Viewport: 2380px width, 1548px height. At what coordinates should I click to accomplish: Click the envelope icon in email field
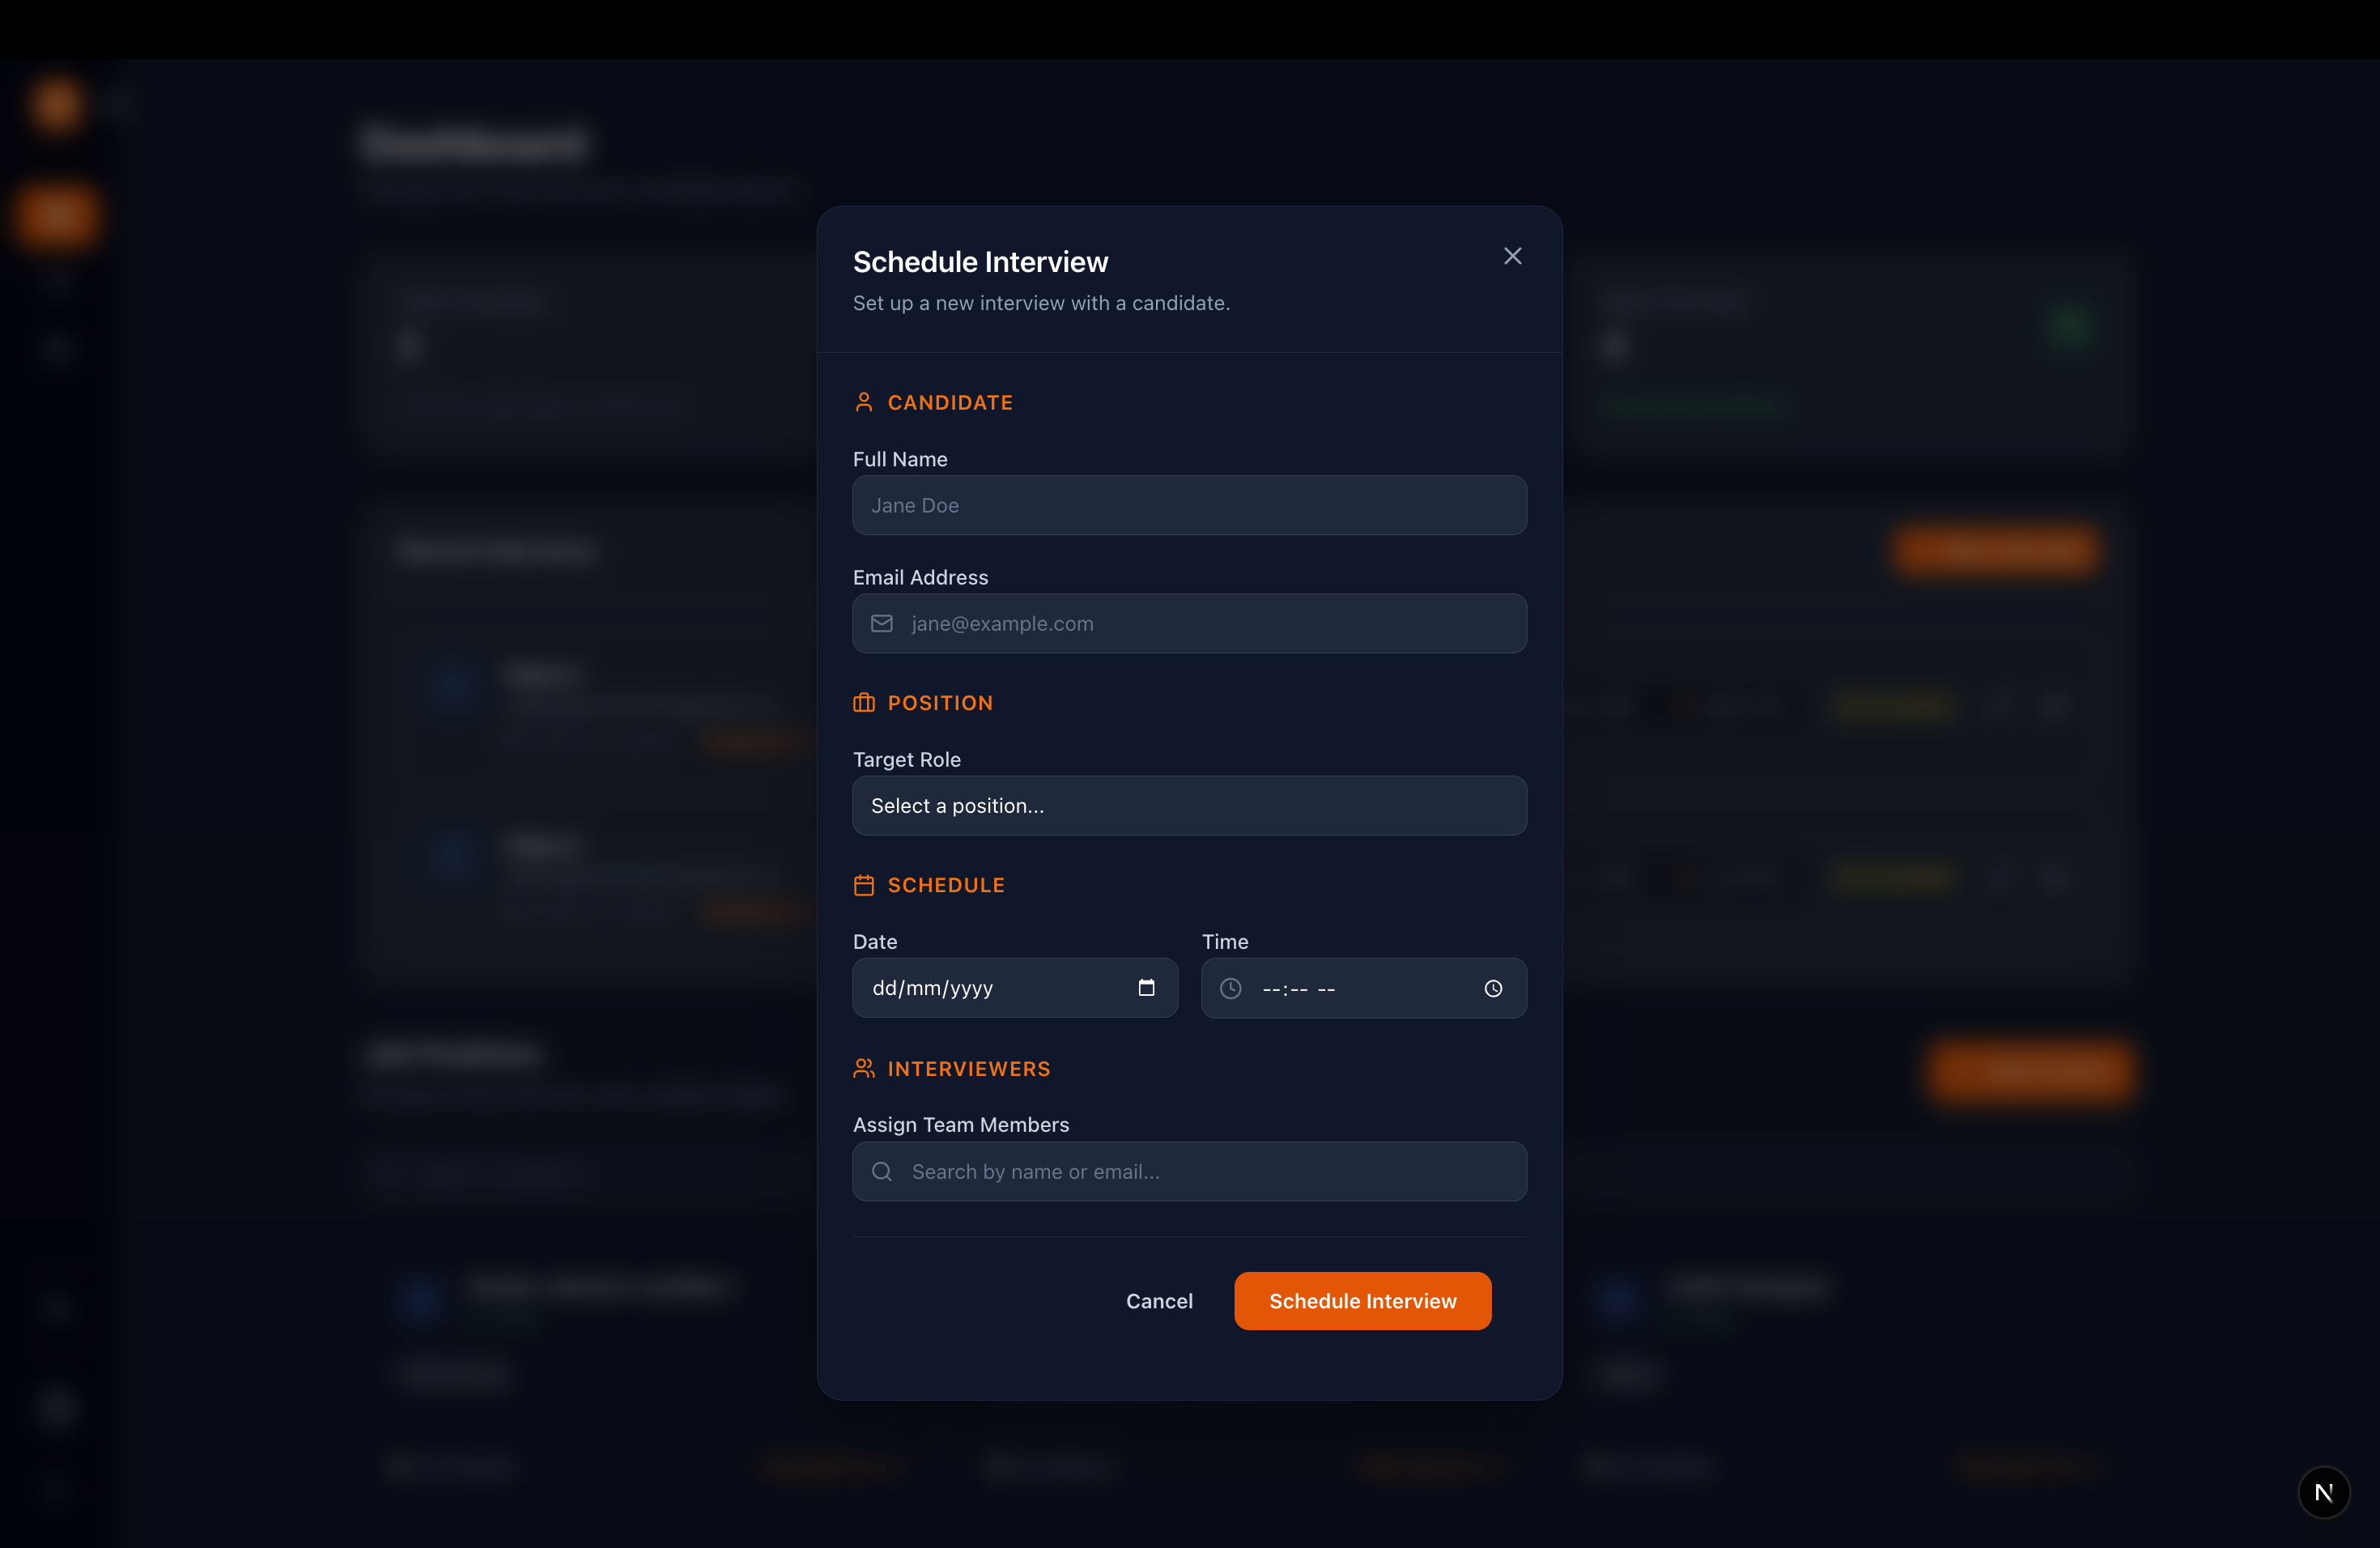(x=881, y=623)
